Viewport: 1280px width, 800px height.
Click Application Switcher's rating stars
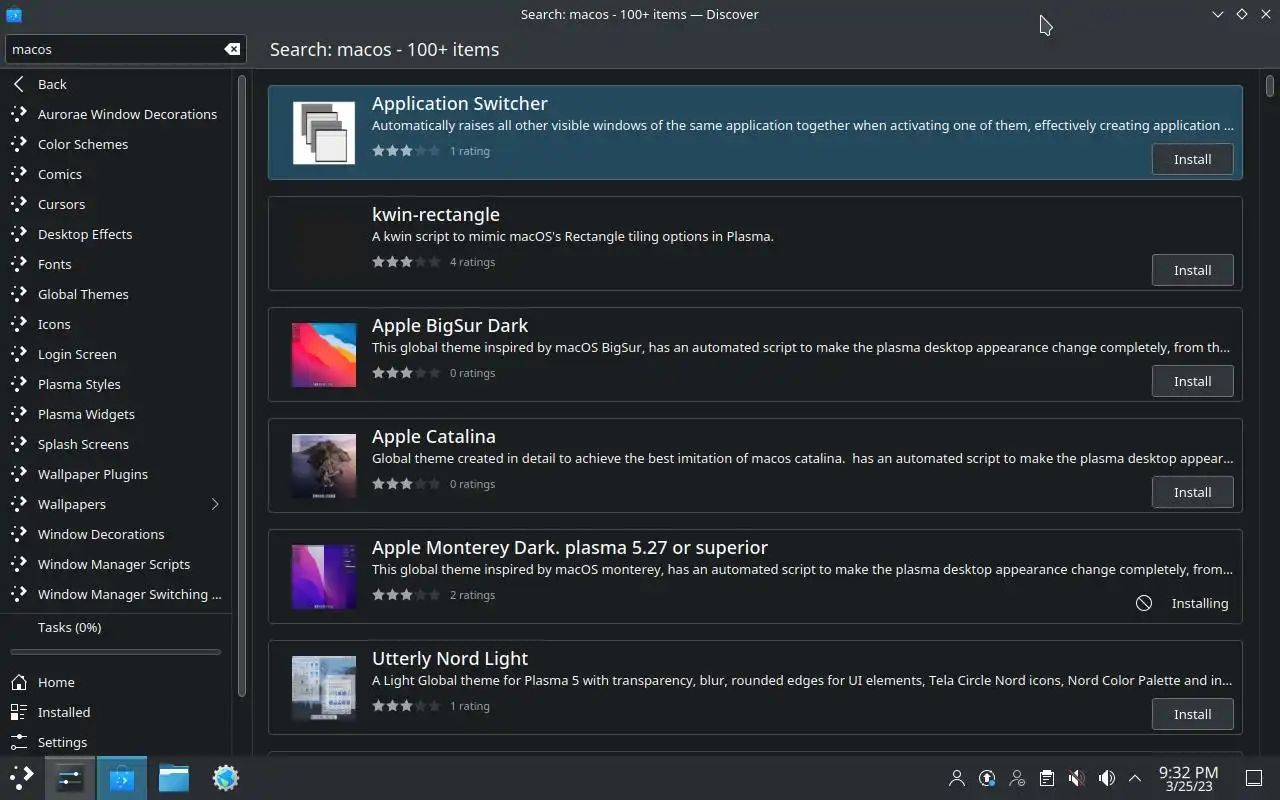[x=406, y=151]
